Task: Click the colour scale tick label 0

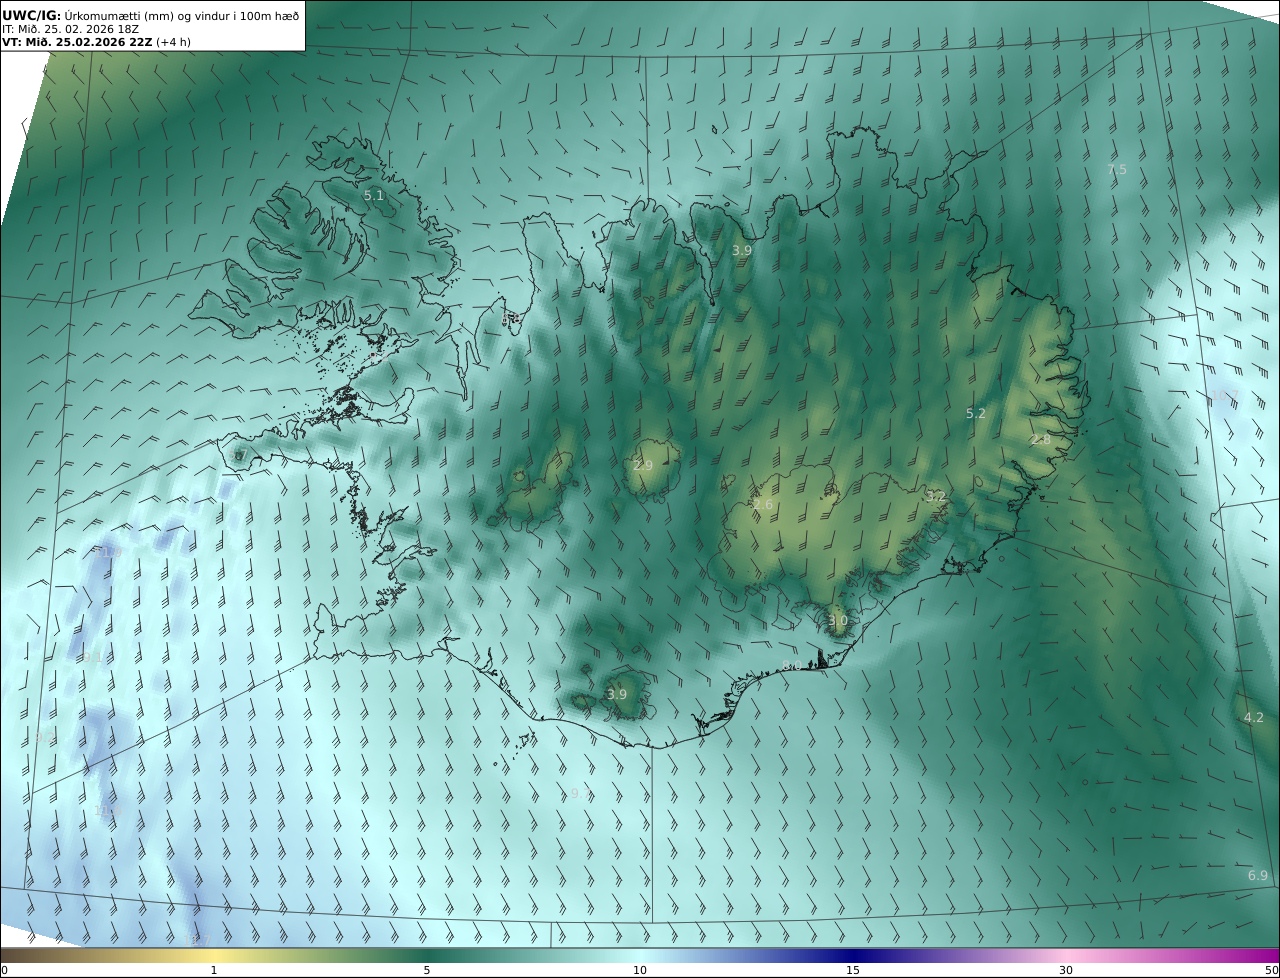Action: (4, 970)
